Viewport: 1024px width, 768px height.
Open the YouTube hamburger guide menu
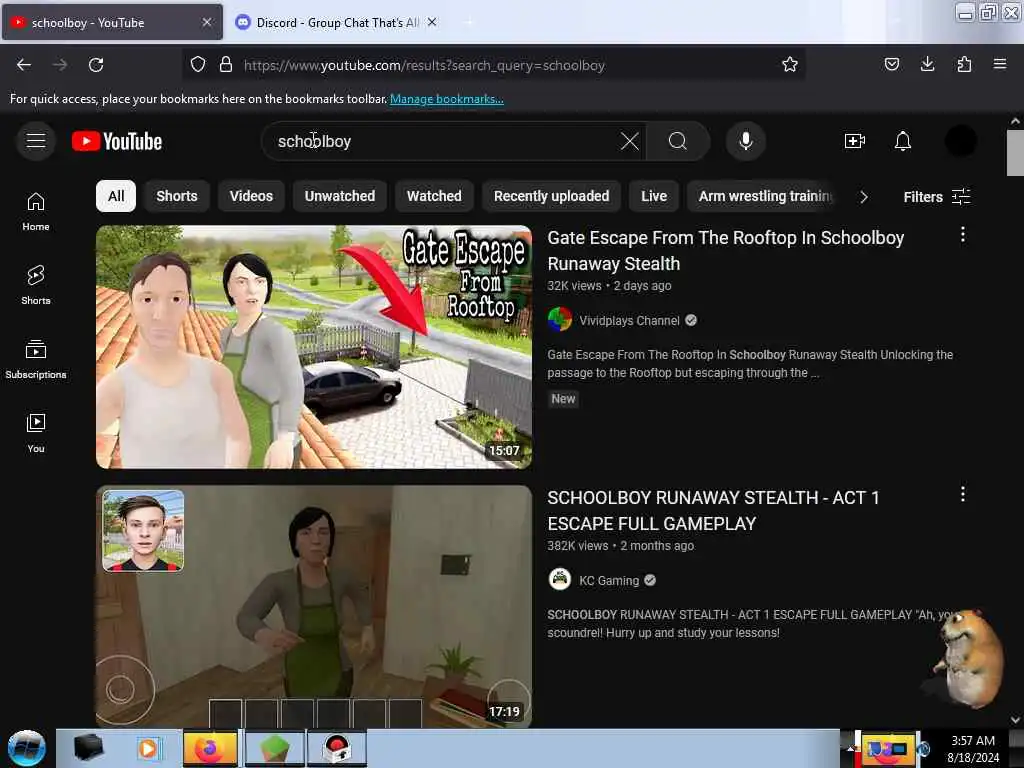(36, 141)
